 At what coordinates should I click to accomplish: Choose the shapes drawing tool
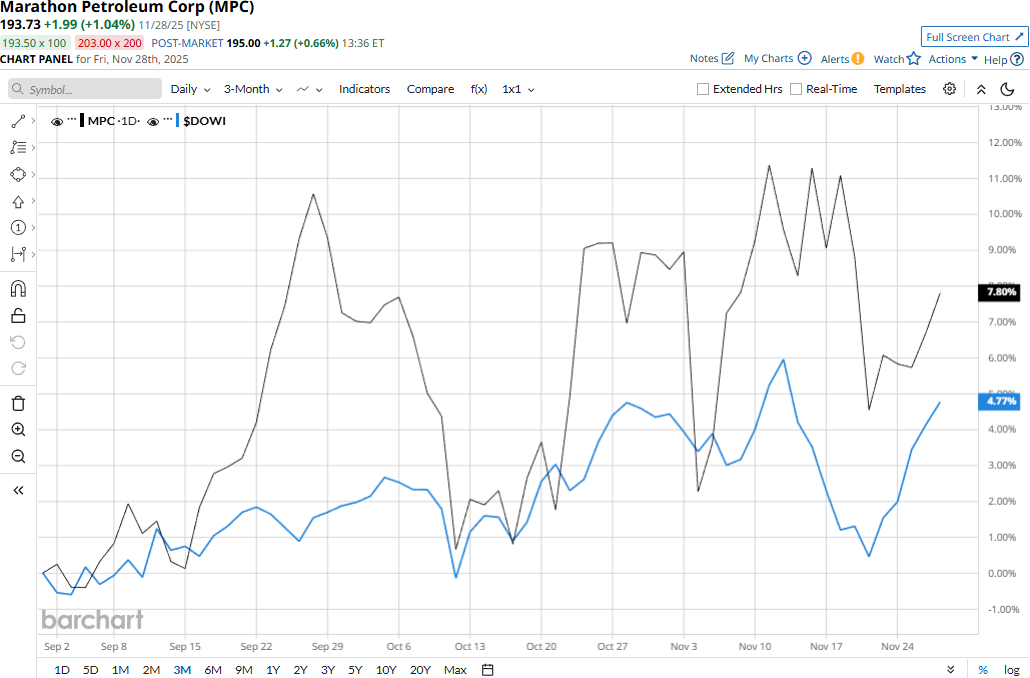pos(18,175)
